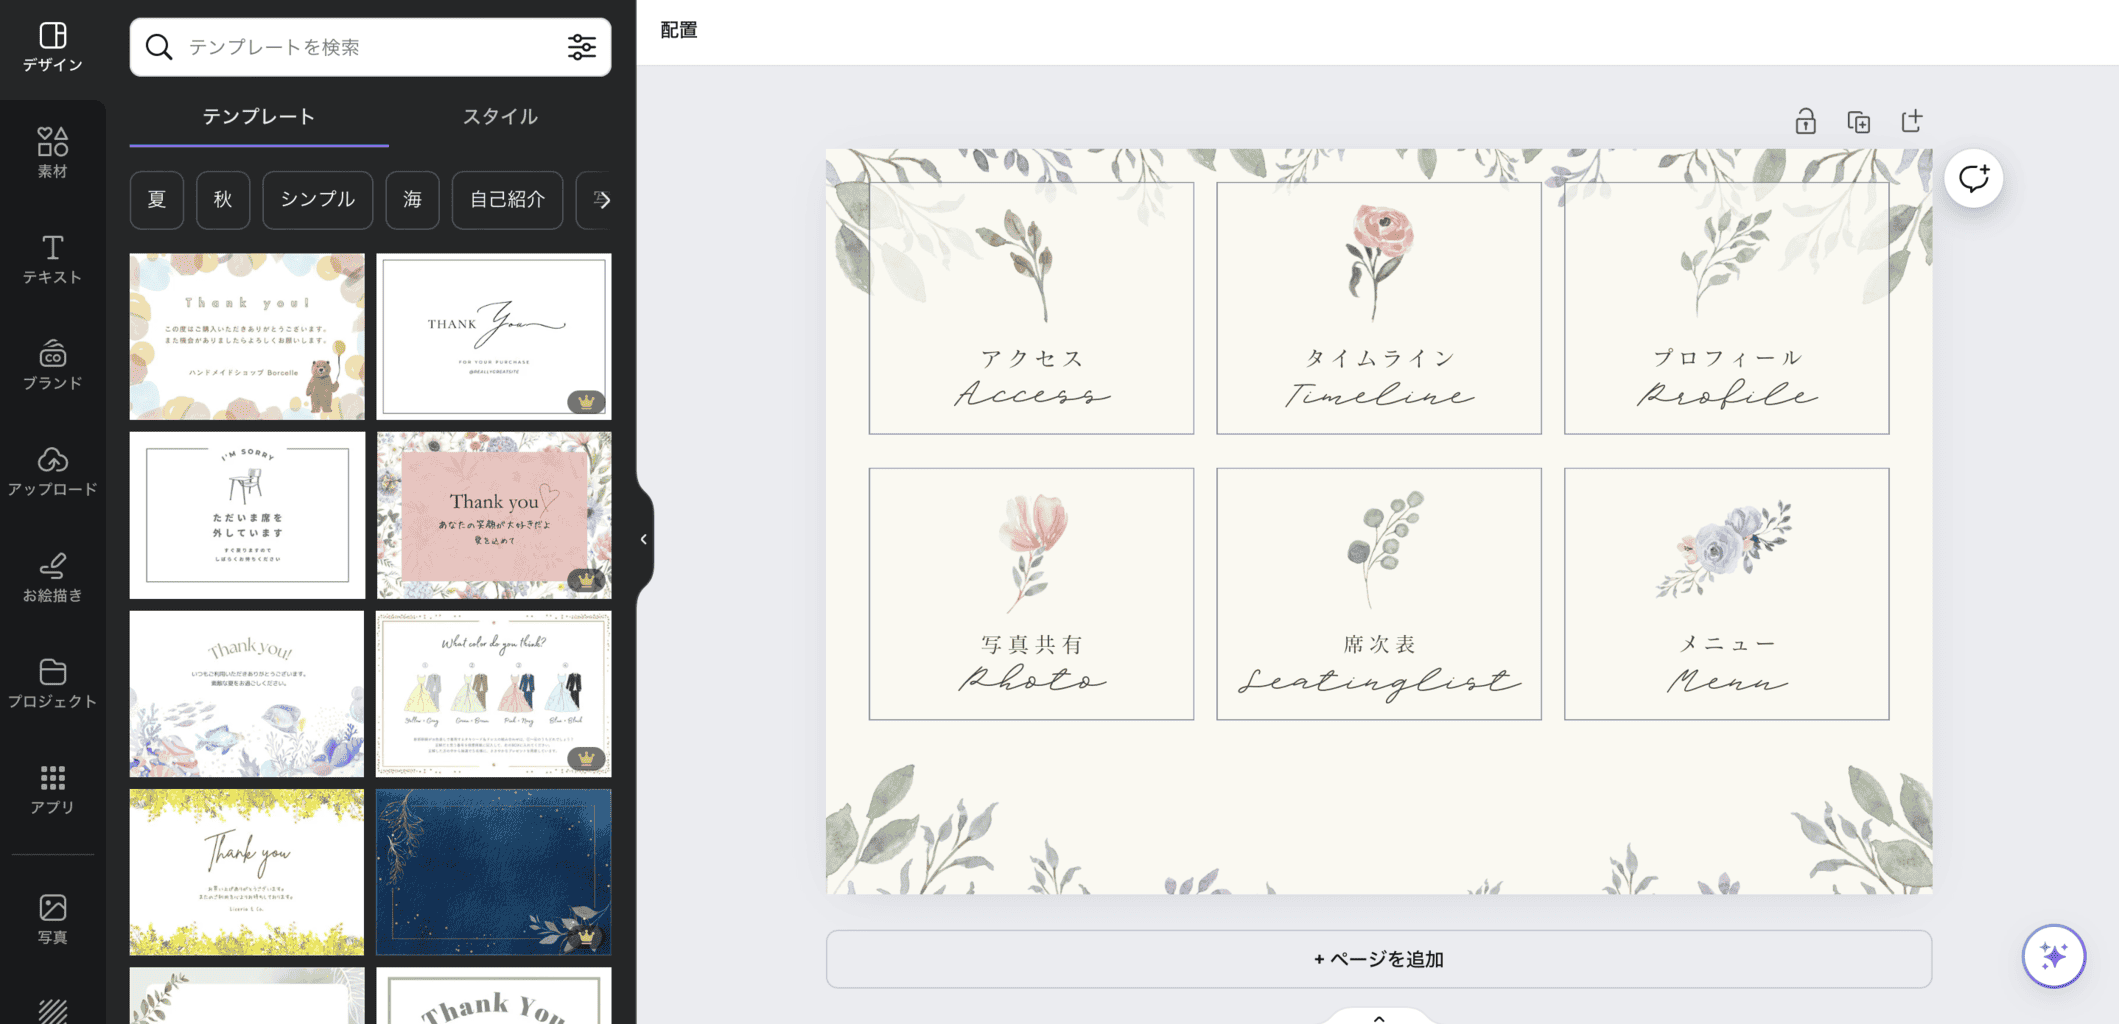Toggle the page lock icon
The image size is (2119, 1024).
pos(1805,122)
